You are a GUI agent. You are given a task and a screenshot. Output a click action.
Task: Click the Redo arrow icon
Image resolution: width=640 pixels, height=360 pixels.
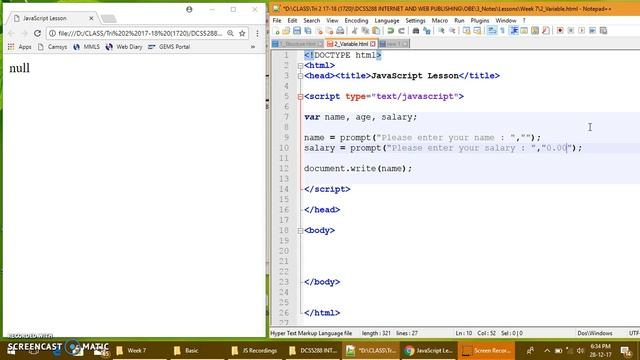pos(401,31)
